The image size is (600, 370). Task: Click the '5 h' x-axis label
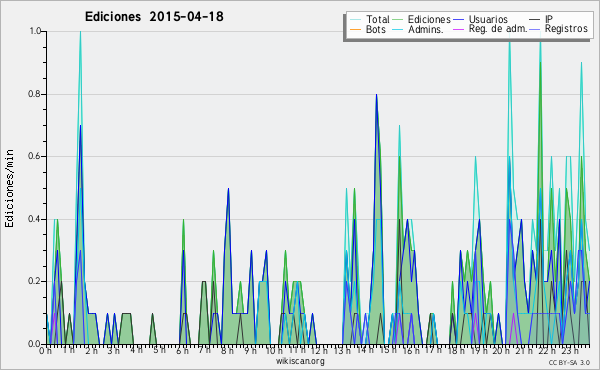tap(159, 350)
